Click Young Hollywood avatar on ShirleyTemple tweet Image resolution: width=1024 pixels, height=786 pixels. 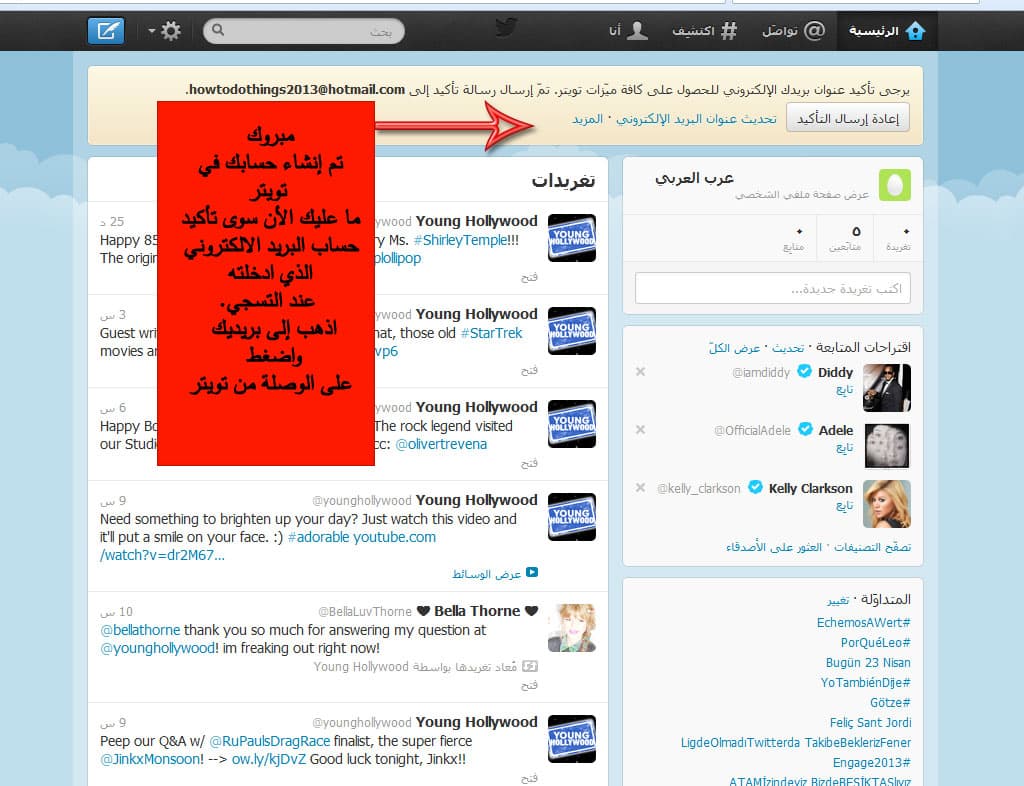pos(571,238)
